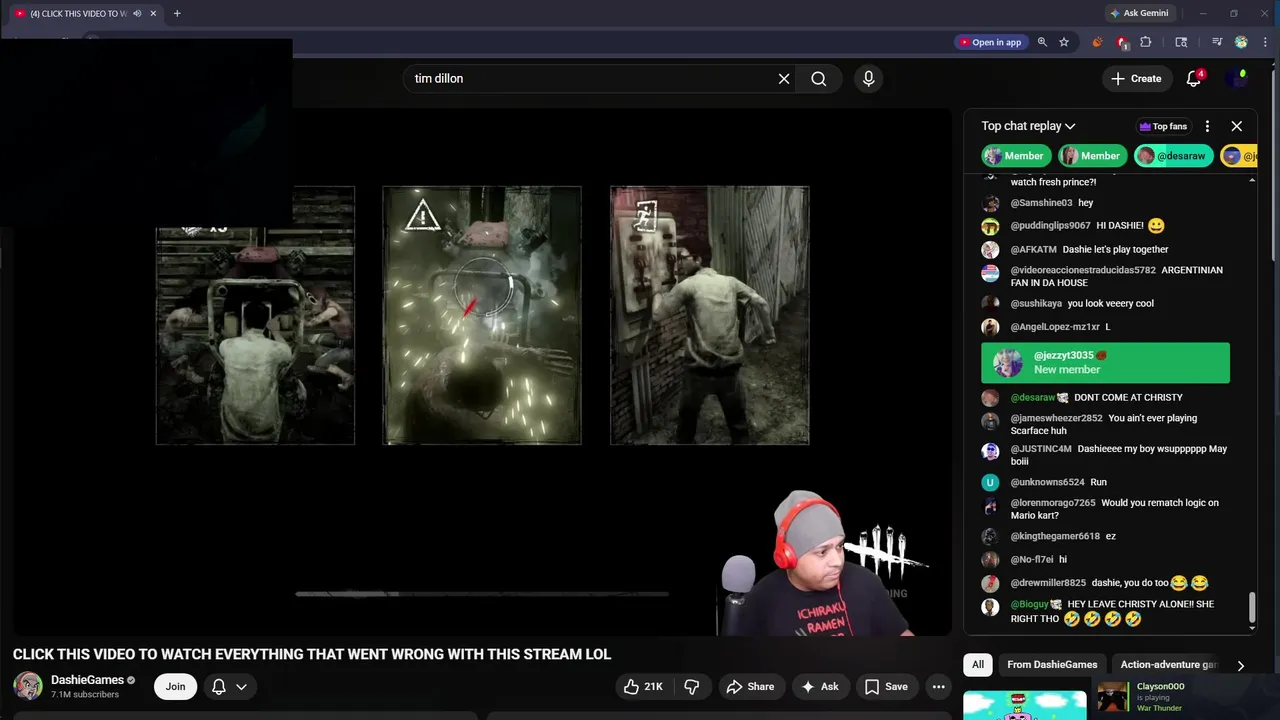Open YouTube notifications bell
This screenshot has height=720, width=1280.
pos(1194,79)
